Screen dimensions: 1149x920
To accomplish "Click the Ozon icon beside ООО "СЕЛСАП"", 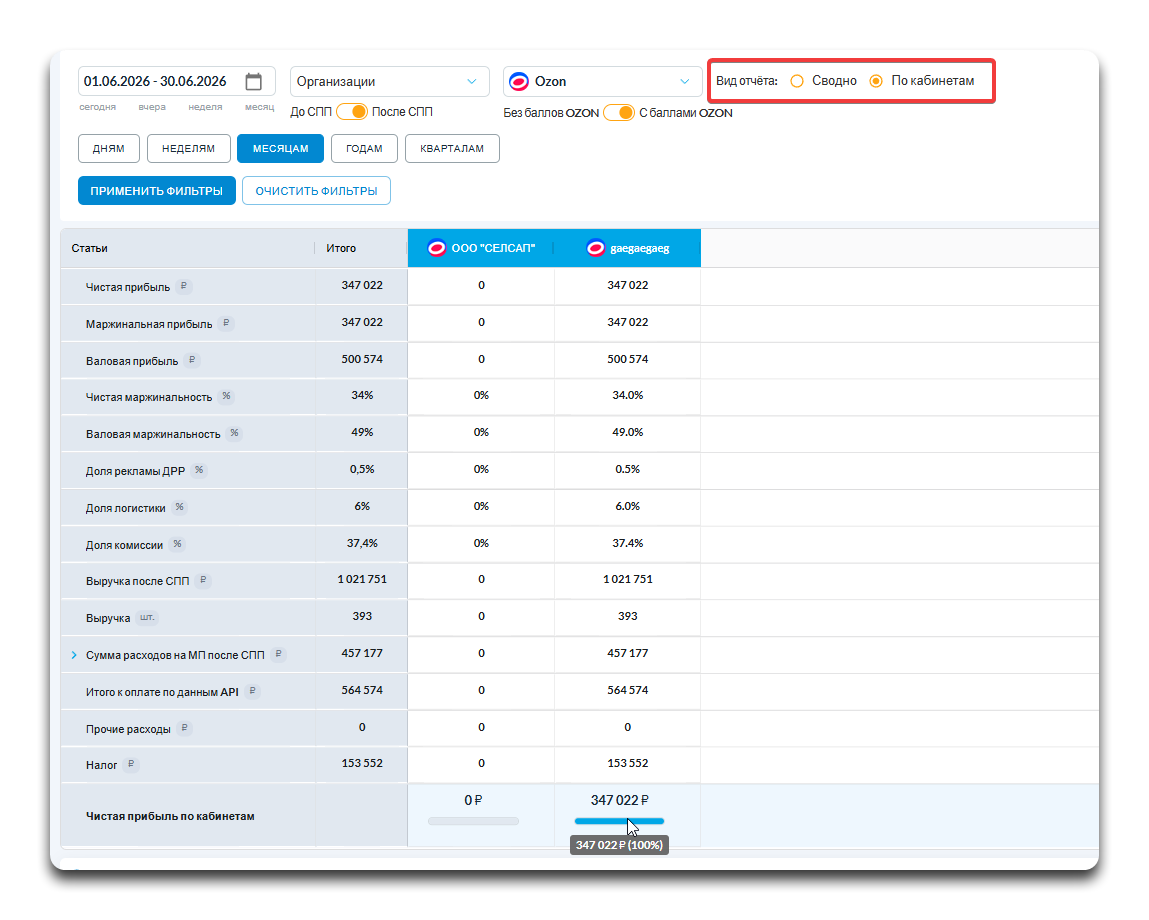I will (x=437, y=249).
